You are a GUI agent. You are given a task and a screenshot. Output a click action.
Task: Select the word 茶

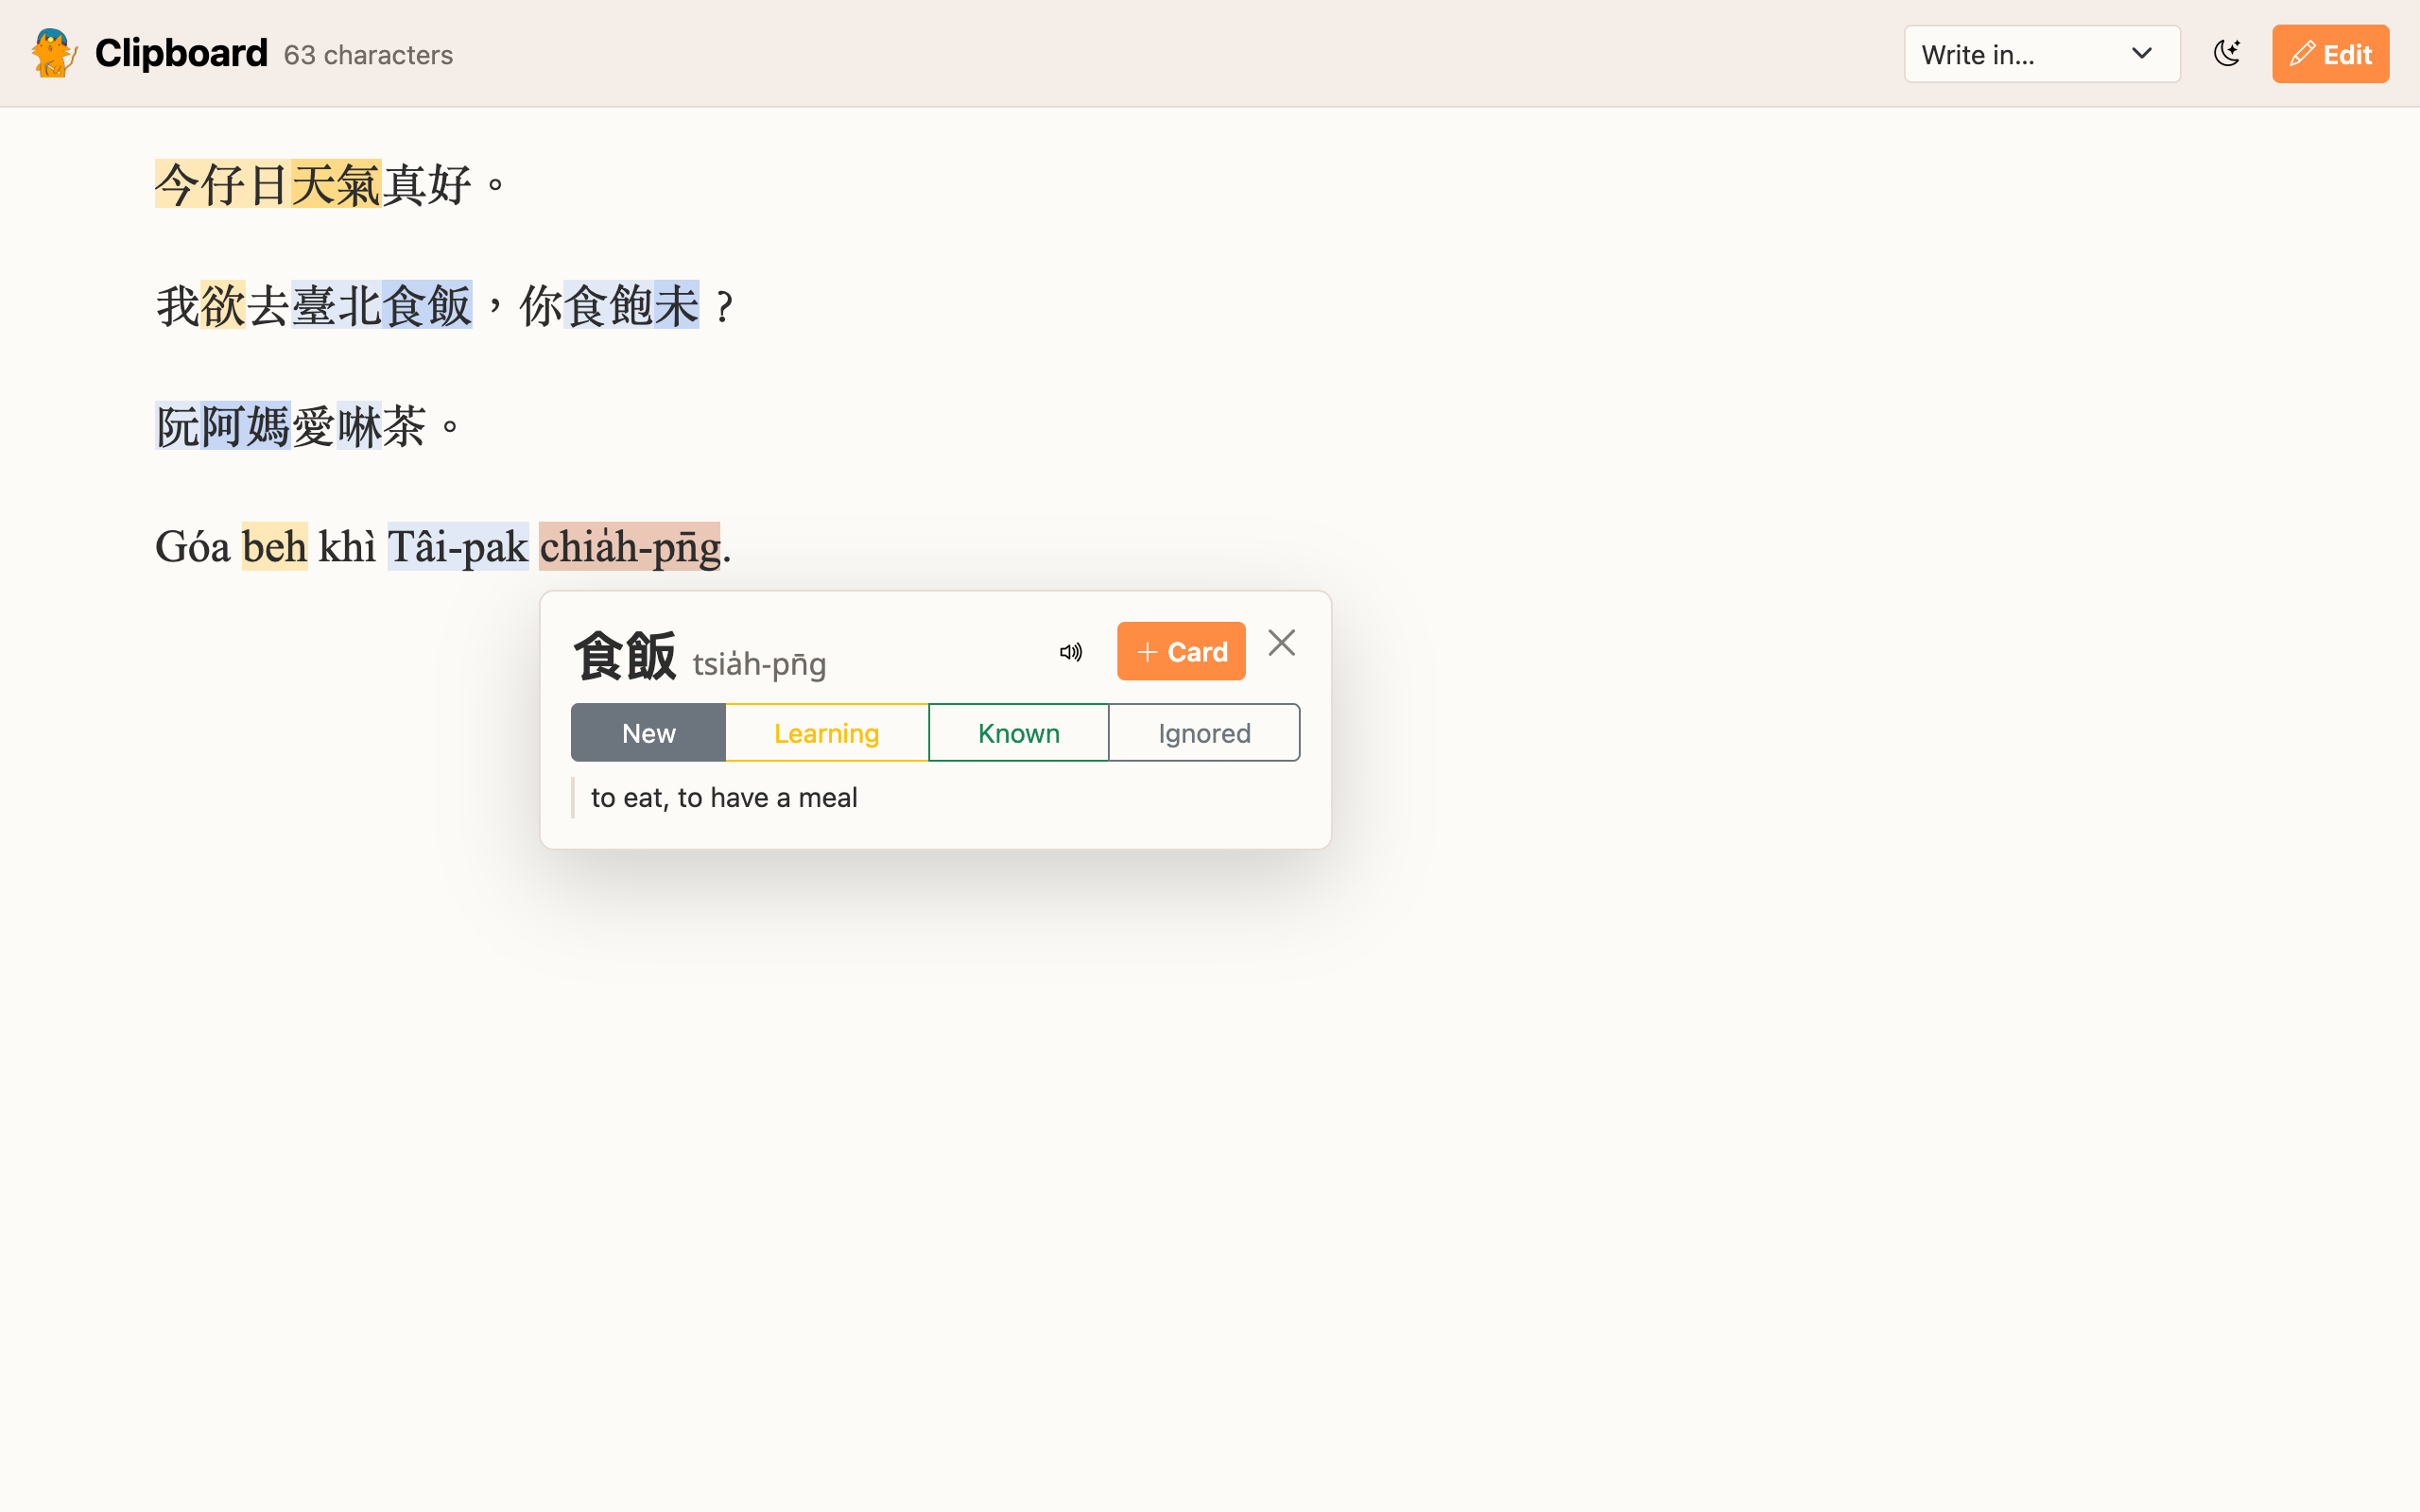(404, 427)
